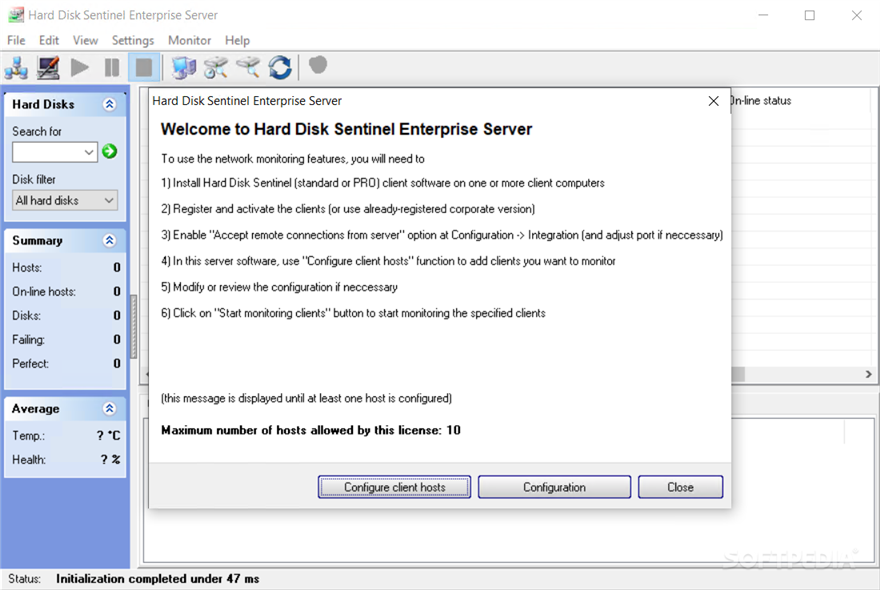
Task: Click the On-line status column header
Action: tap(761, 100)
